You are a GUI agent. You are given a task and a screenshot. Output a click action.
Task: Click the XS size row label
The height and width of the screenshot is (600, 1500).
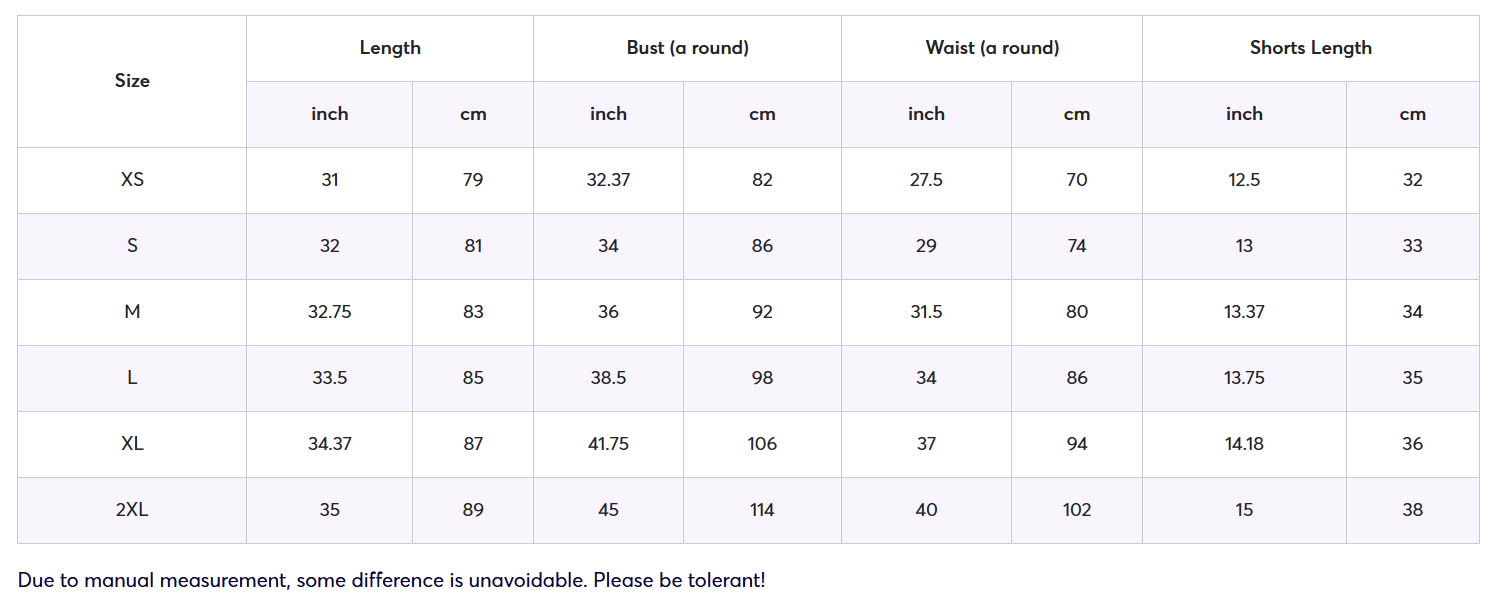[132, 180]
